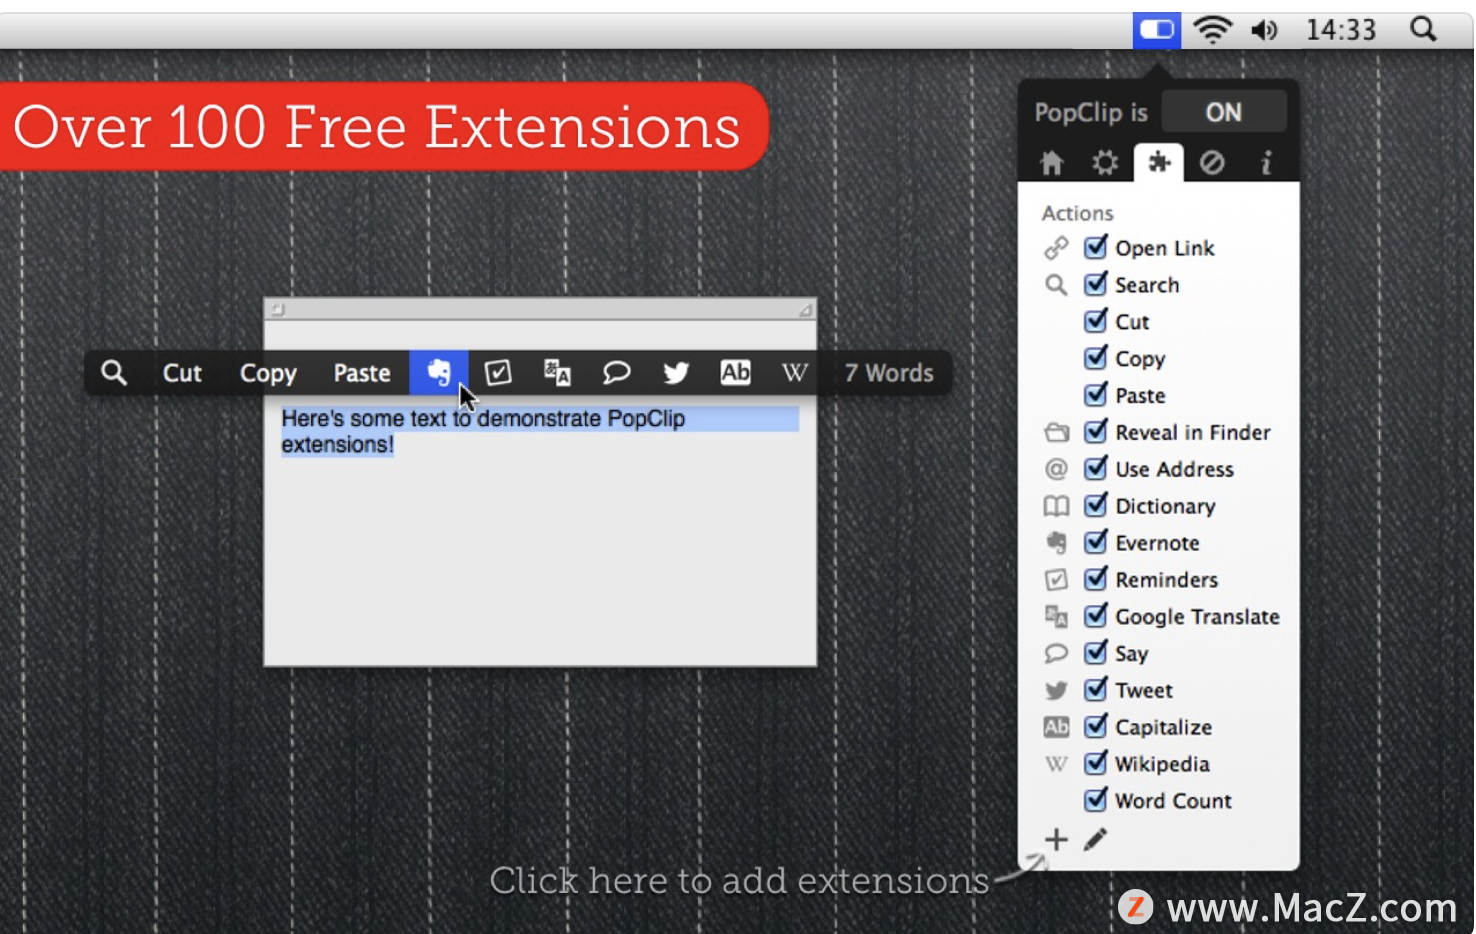The image size is (1476, 934).
Task: Click Copy in the PopClip bar
Action: point(268,373)
